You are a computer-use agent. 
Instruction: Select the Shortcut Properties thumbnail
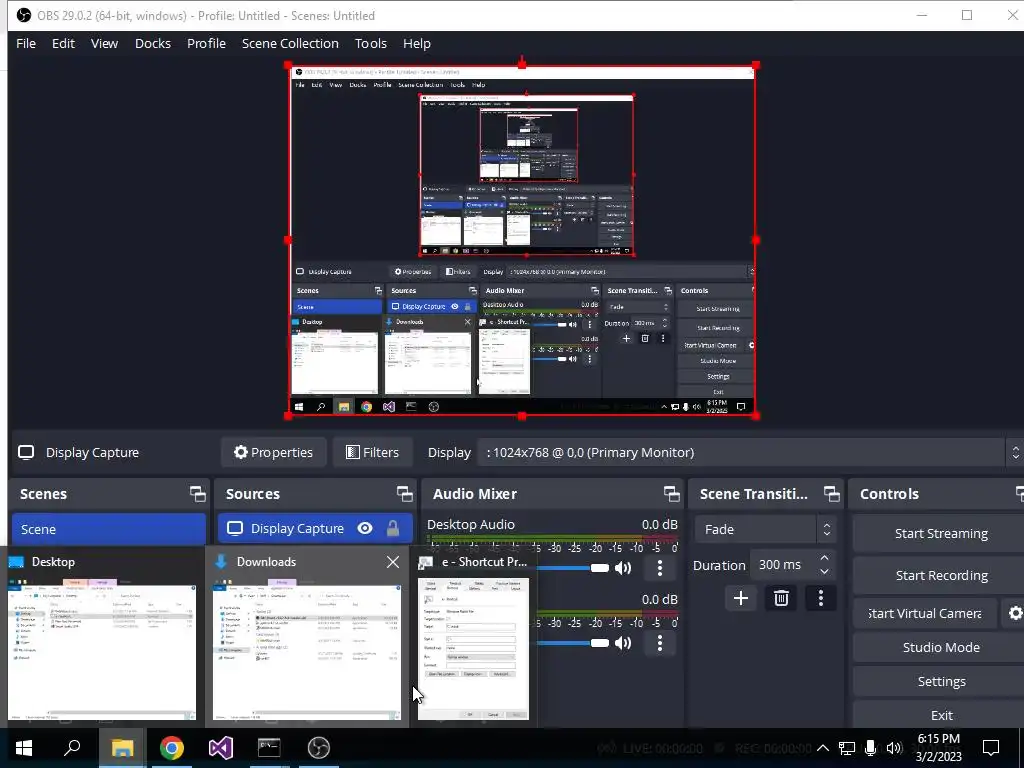pos(473,648)
